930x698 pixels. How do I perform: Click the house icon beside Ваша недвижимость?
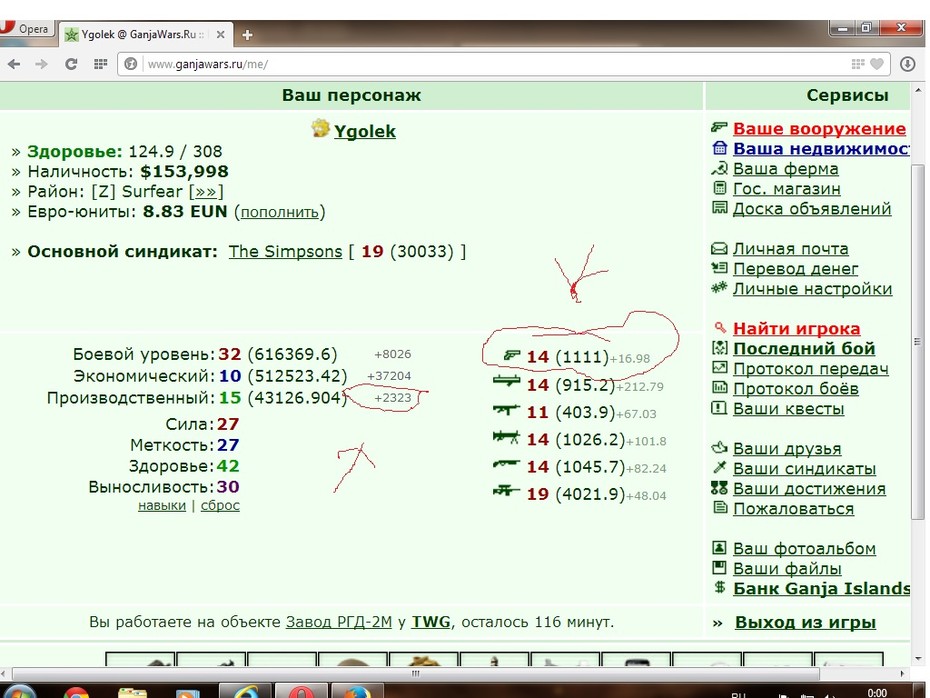(x=719, y=148)
